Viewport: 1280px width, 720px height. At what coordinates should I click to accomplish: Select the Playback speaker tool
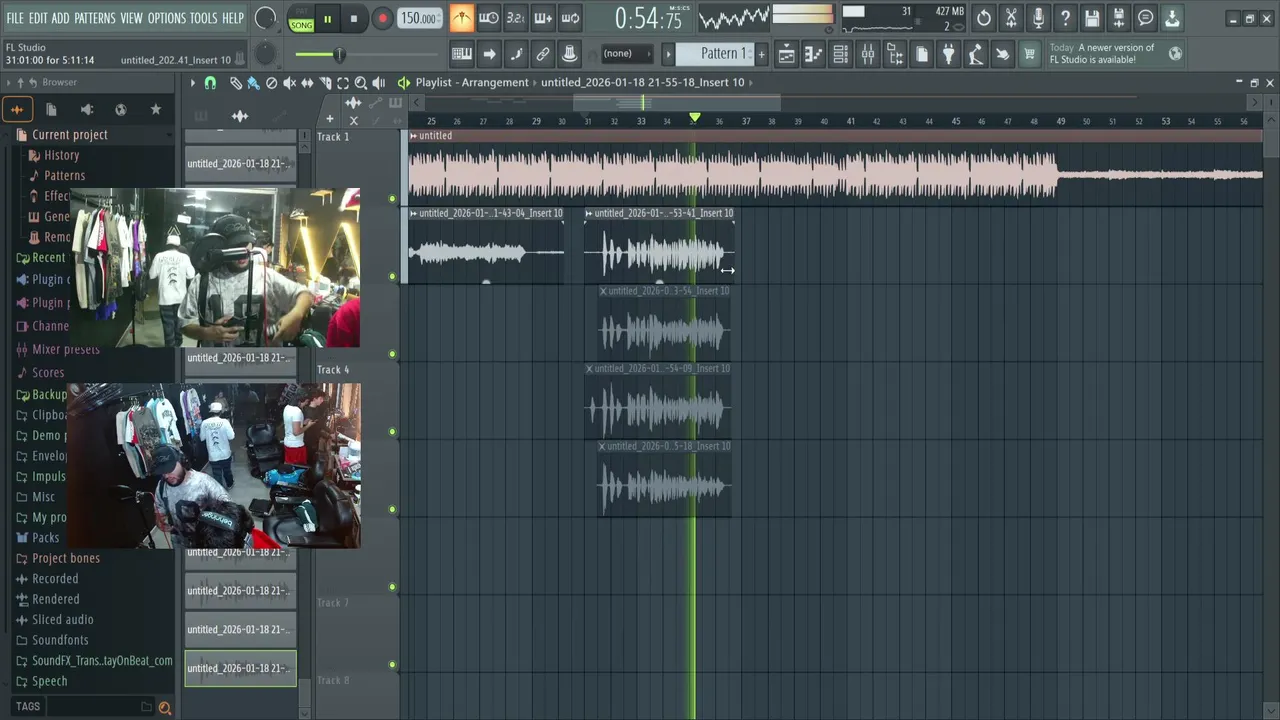point(379,83)
